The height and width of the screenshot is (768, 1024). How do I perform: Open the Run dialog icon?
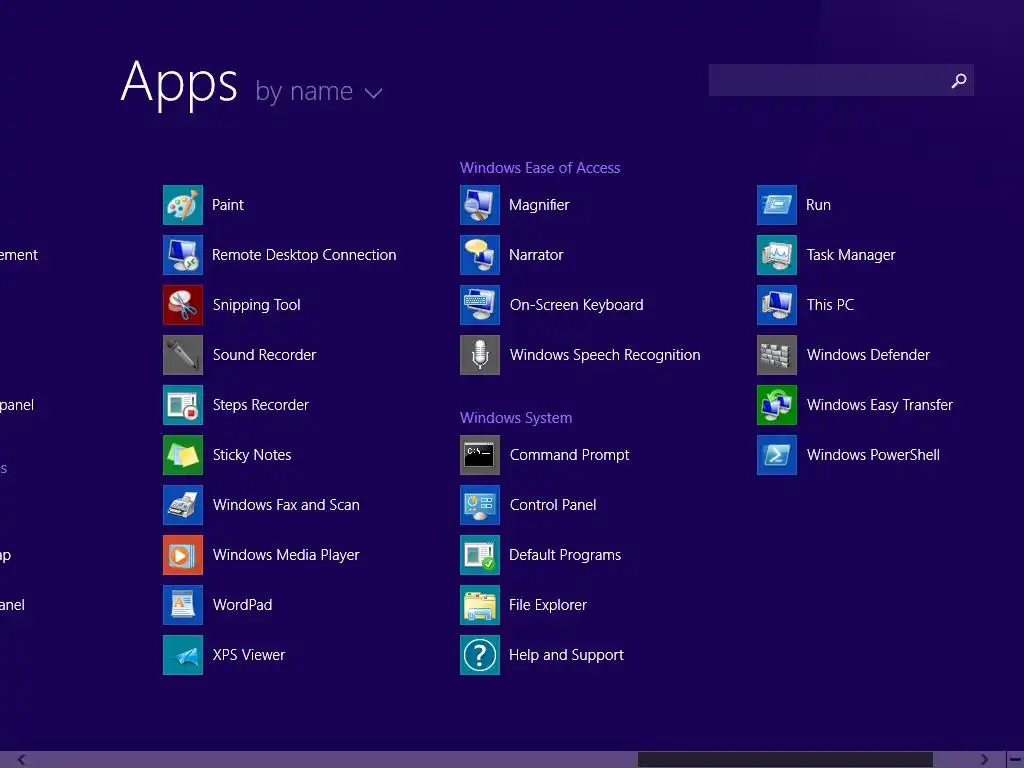[777, 205]
